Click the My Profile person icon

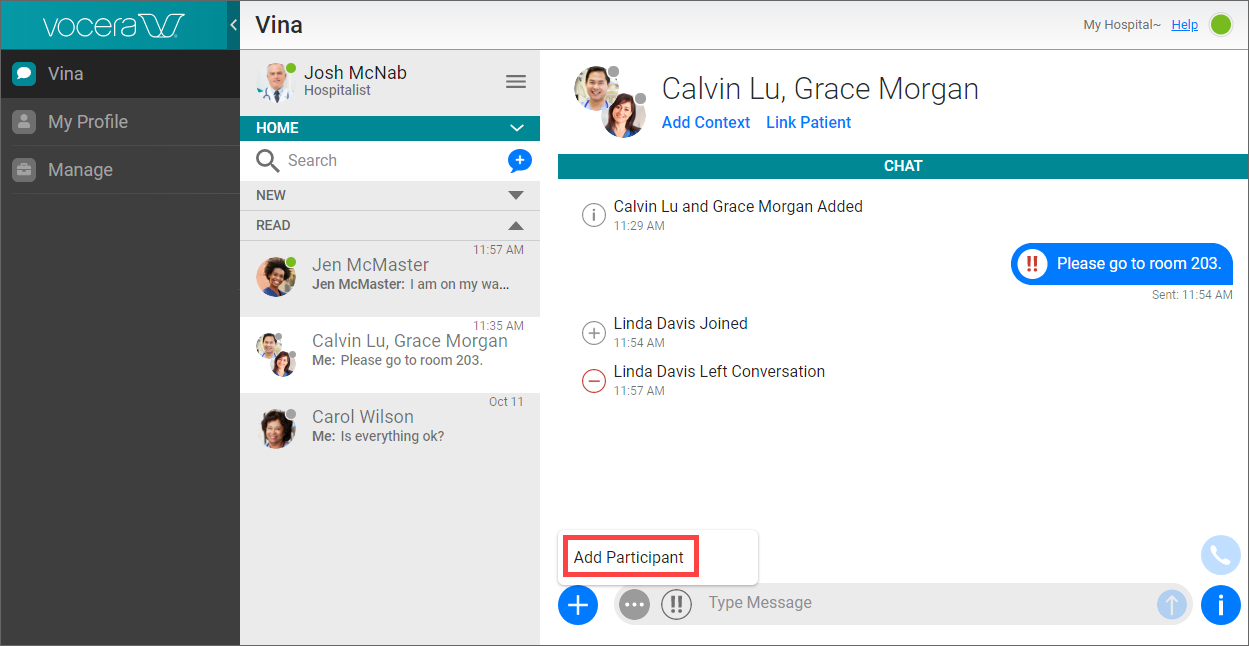(24, 122)
